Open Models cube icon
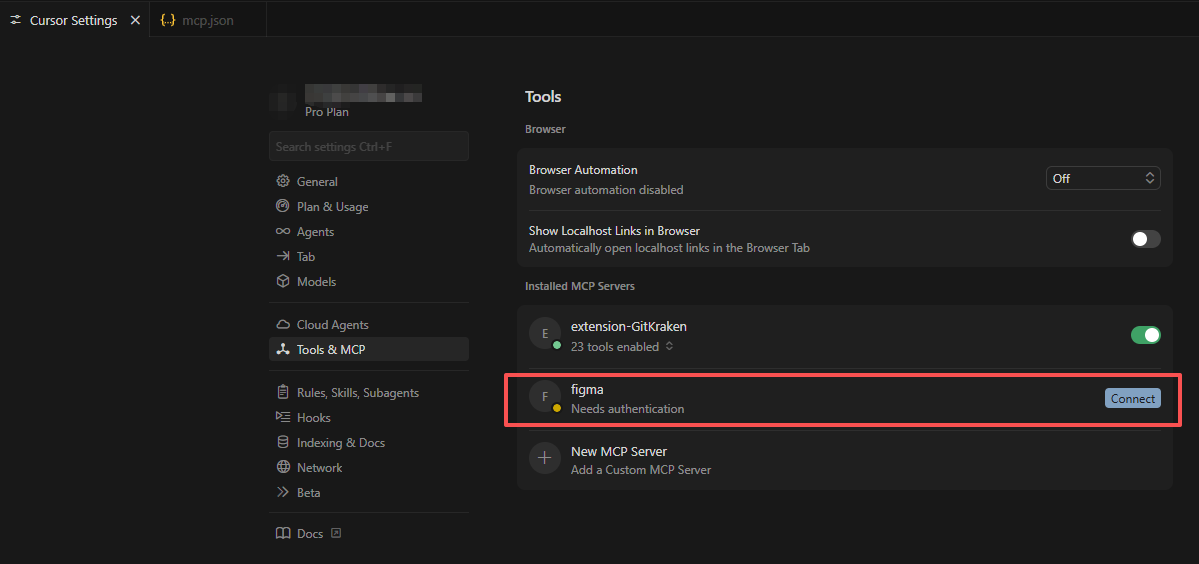Image resolution: width=1199 pixels, height=564 pixels. [283, 281]
